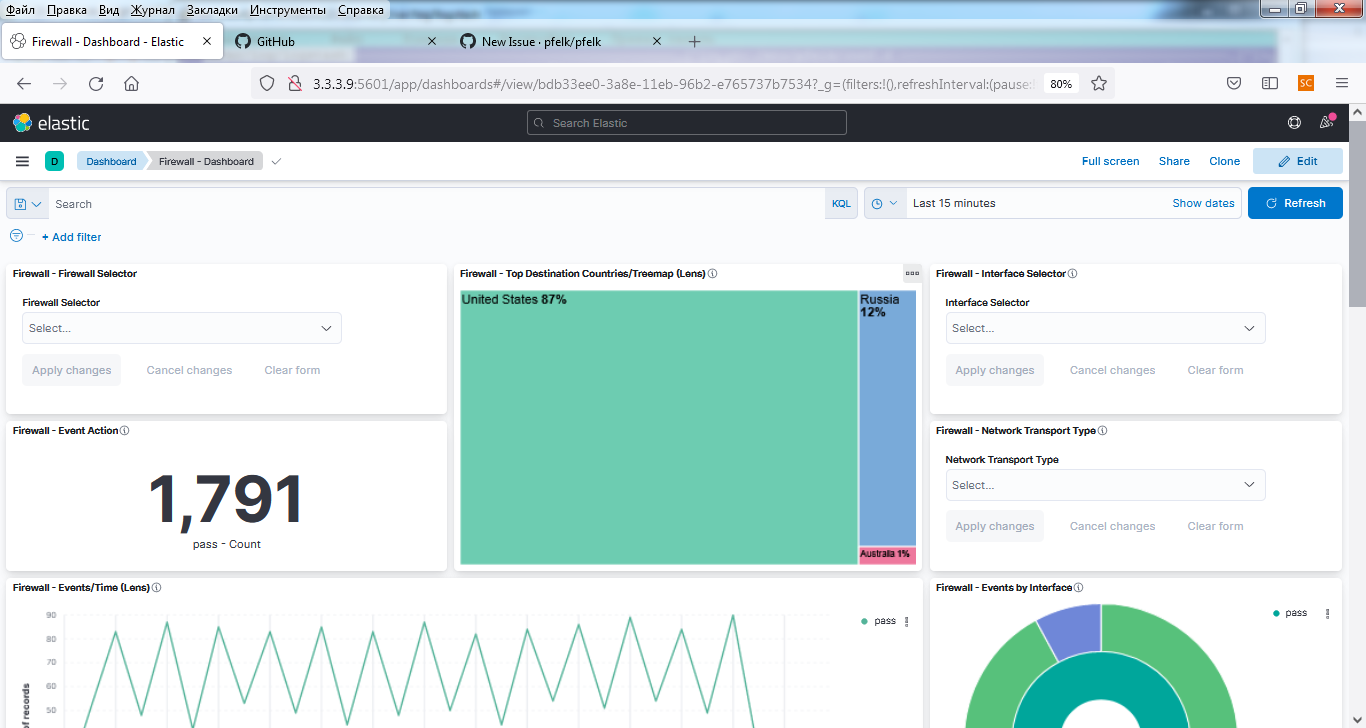The height and width of the screenshot is (728, 1366).
Task: Open the notifications bell in the header
Action: [1326, 122]
